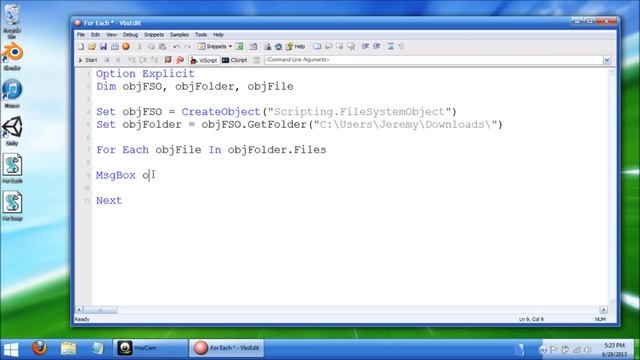Open the Tools menu
Viewport: 640px width, 360px height.
tap(201, 35)
